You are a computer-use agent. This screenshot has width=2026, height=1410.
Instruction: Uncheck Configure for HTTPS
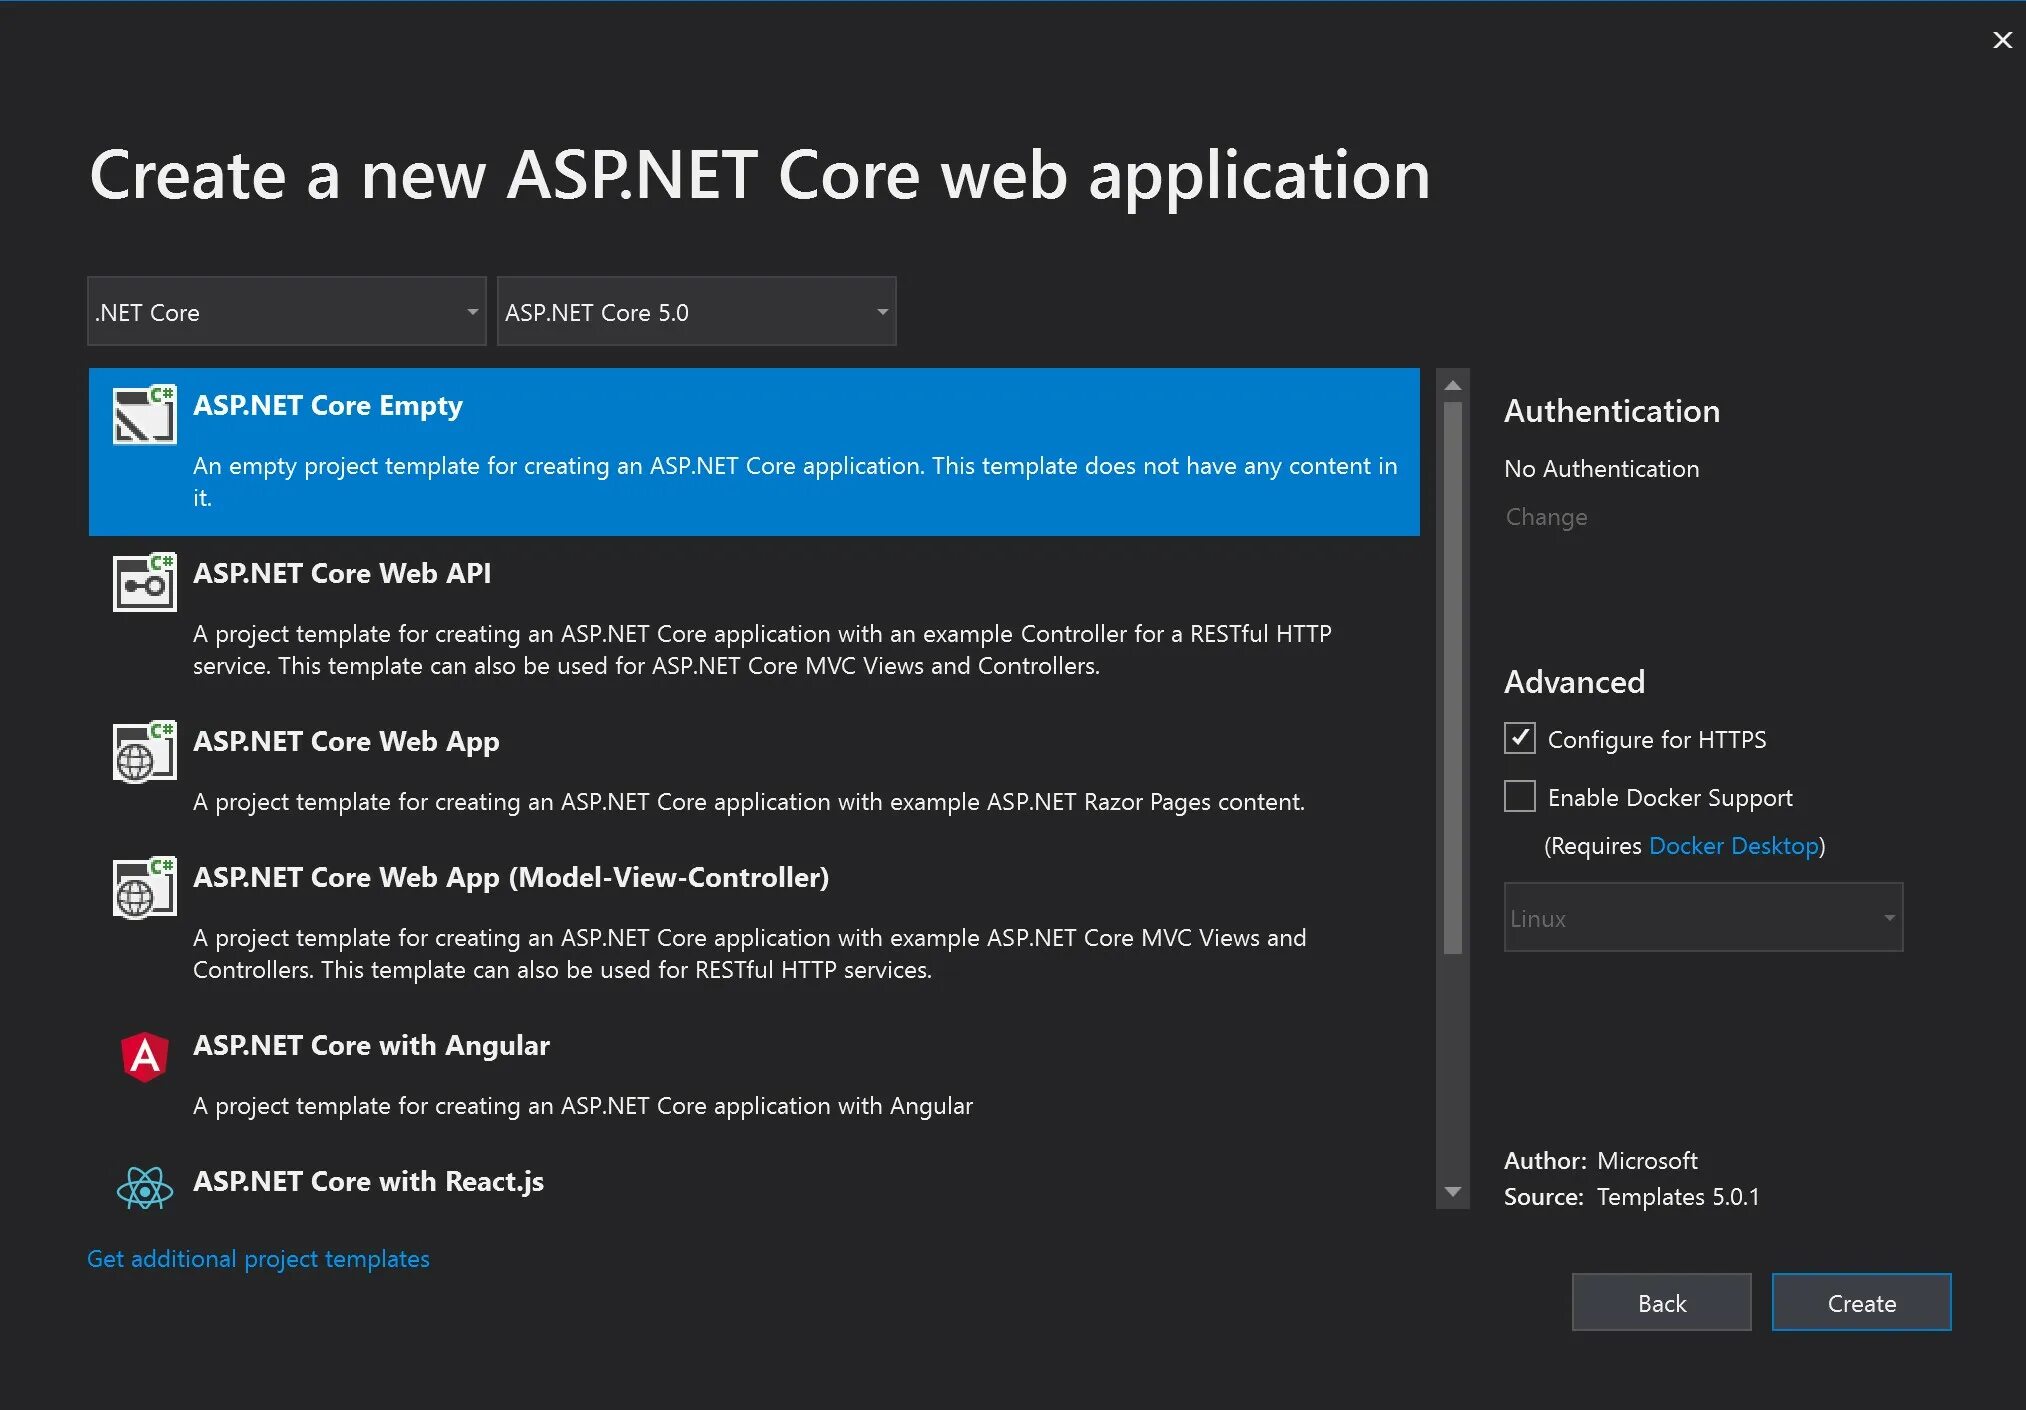[x=1519, y=738]
